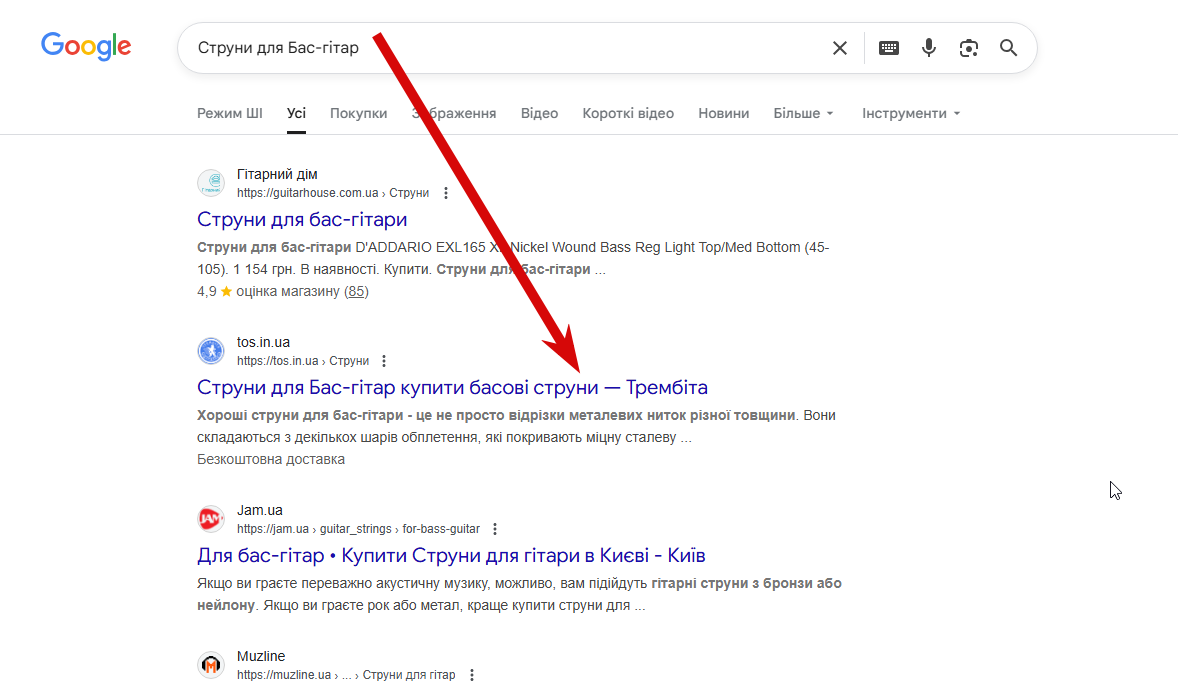Image resolution: width=1178 pixels, height=692 pixels.
Task: Click the Безкоштовна доставка text
Action: click(x=271, y=460)
